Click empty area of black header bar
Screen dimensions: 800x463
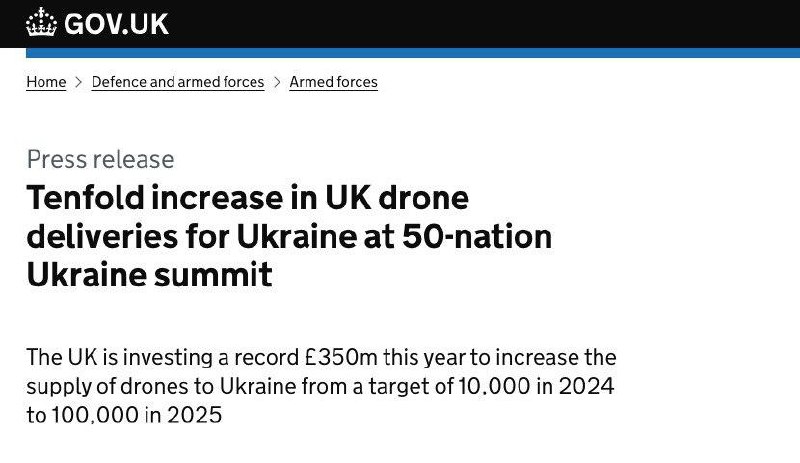(x=500, y=23)
